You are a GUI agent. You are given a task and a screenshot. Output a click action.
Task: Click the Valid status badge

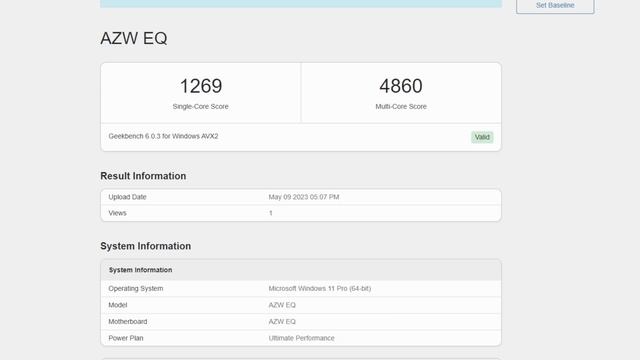482,137
